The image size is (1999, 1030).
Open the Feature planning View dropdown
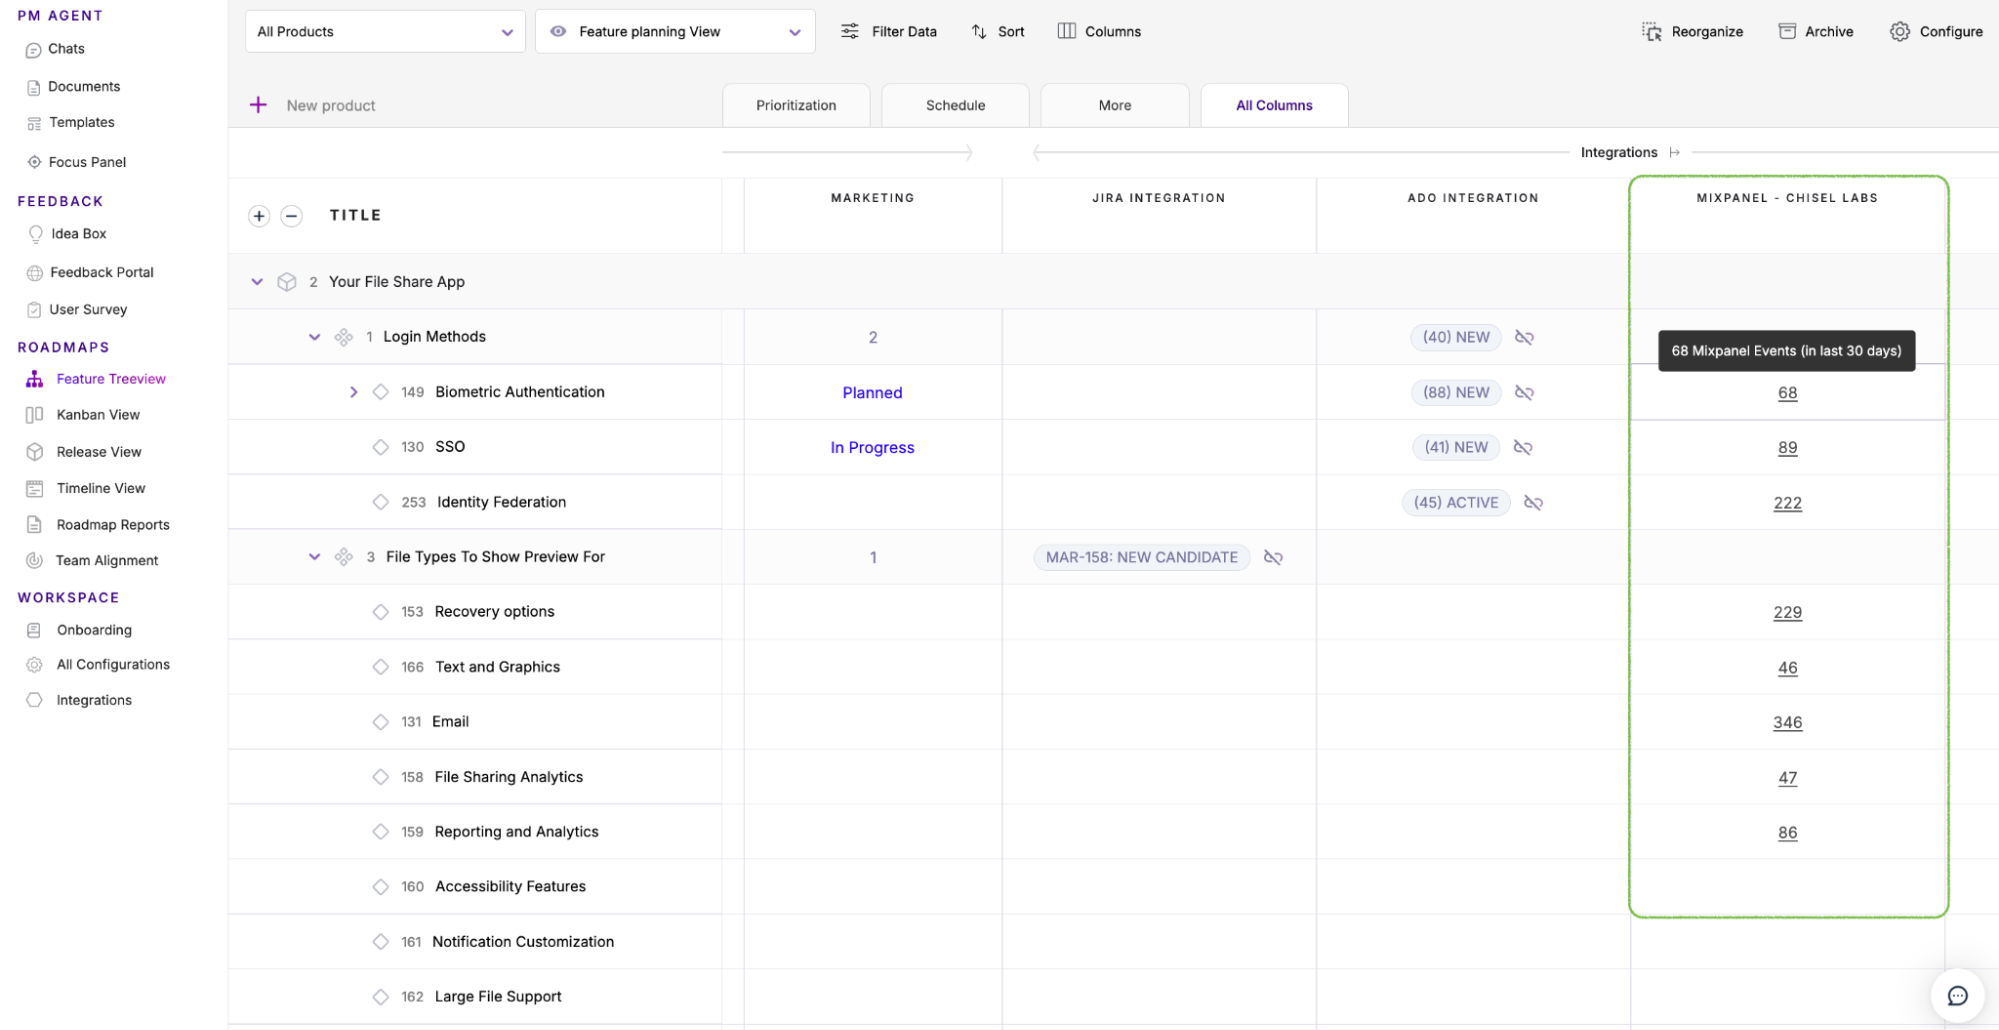675,32
